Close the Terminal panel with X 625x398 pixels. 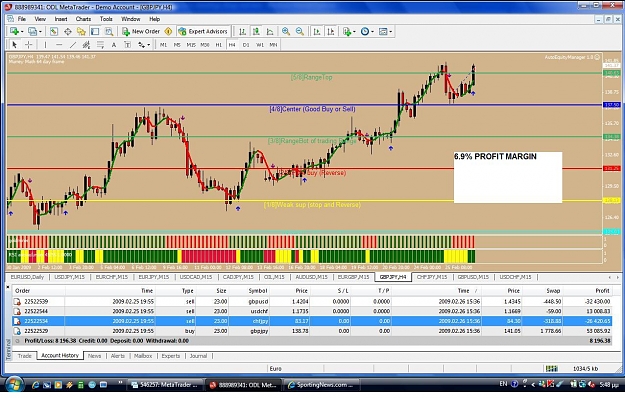click(x=8, y=286)
